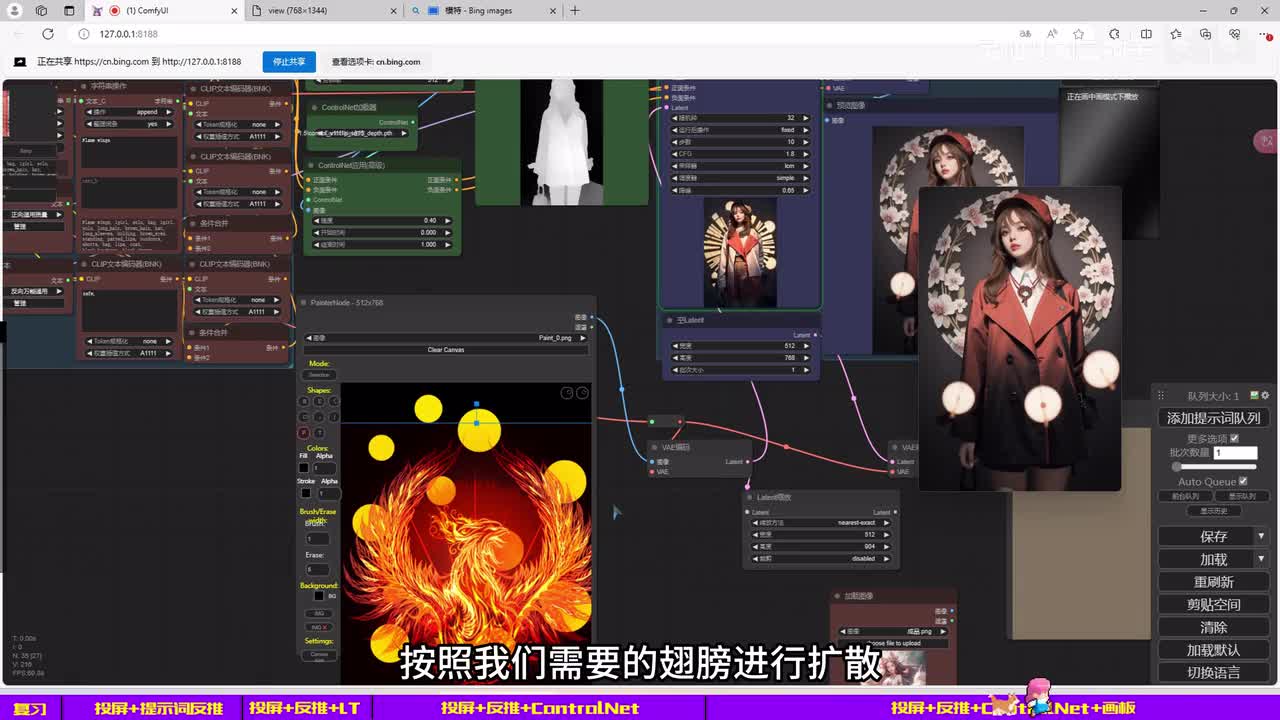Click the browser refresh icon
Viewport: 1280px width, 720px height.
tap(47, 34)
